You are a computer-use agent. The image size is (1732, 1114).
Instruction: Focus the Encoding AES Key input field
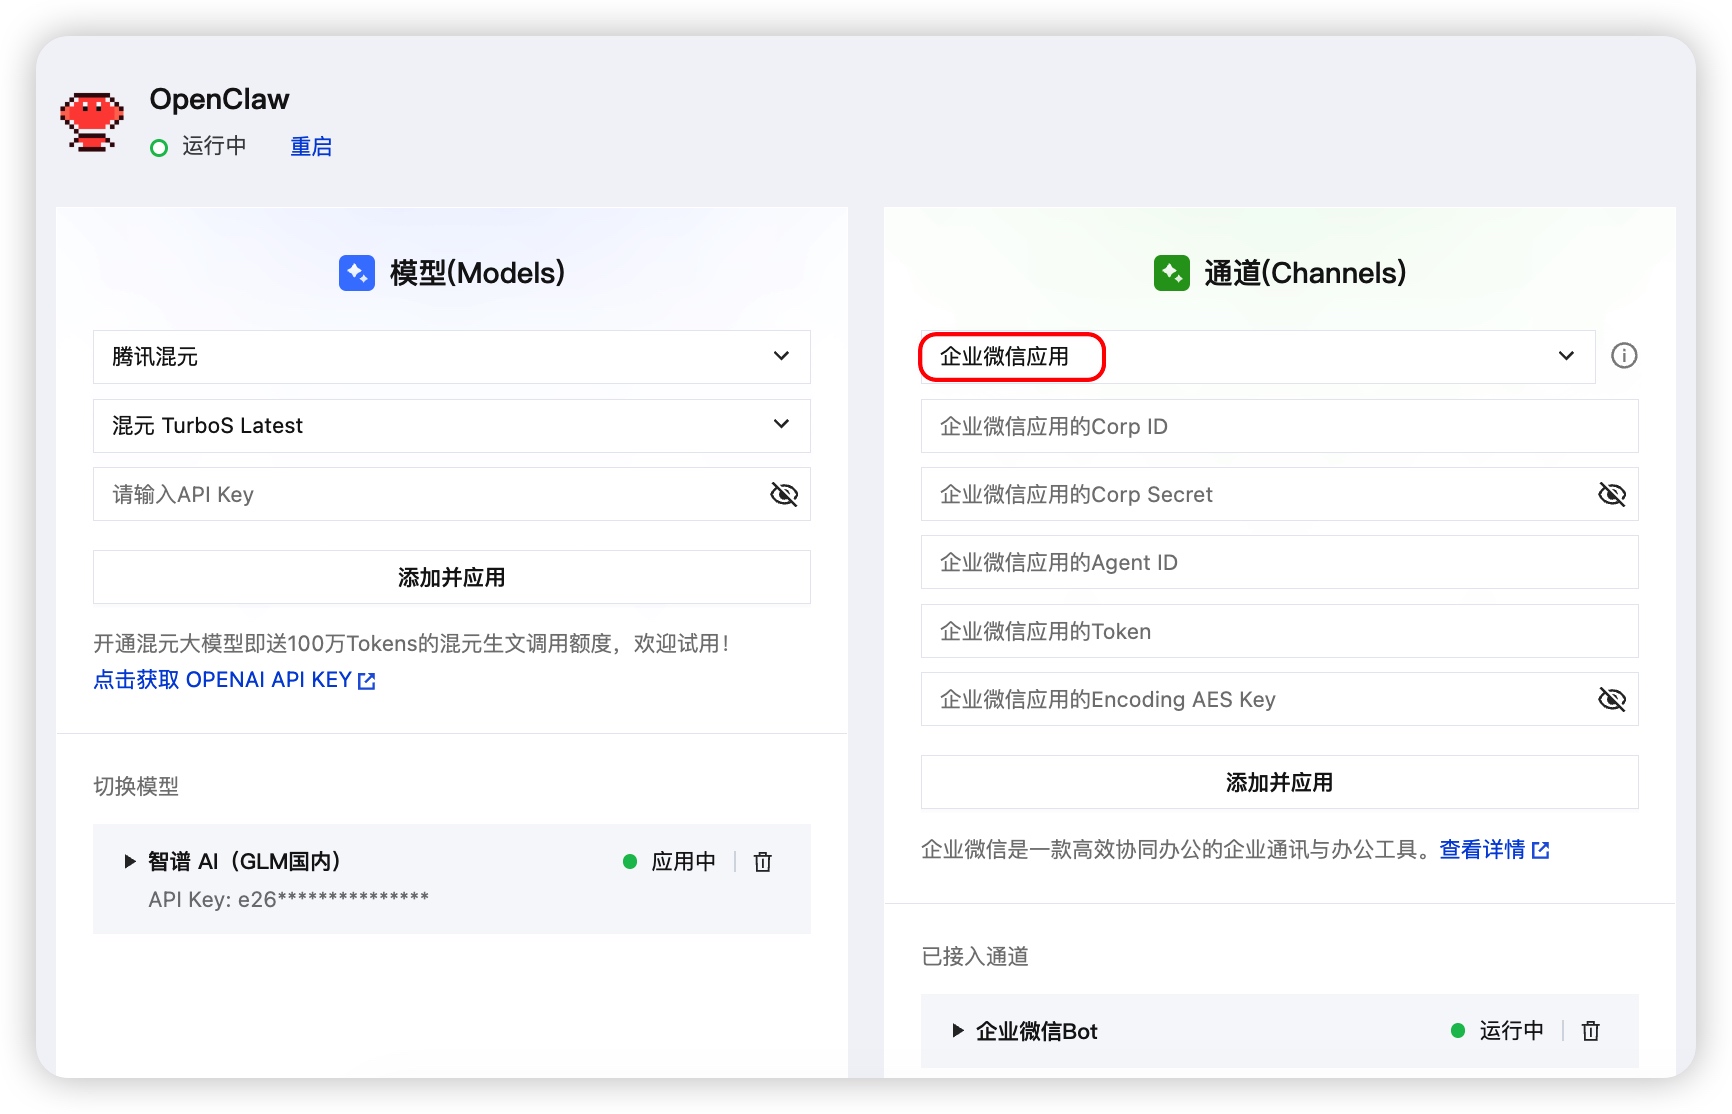(x=1280, y=699)
